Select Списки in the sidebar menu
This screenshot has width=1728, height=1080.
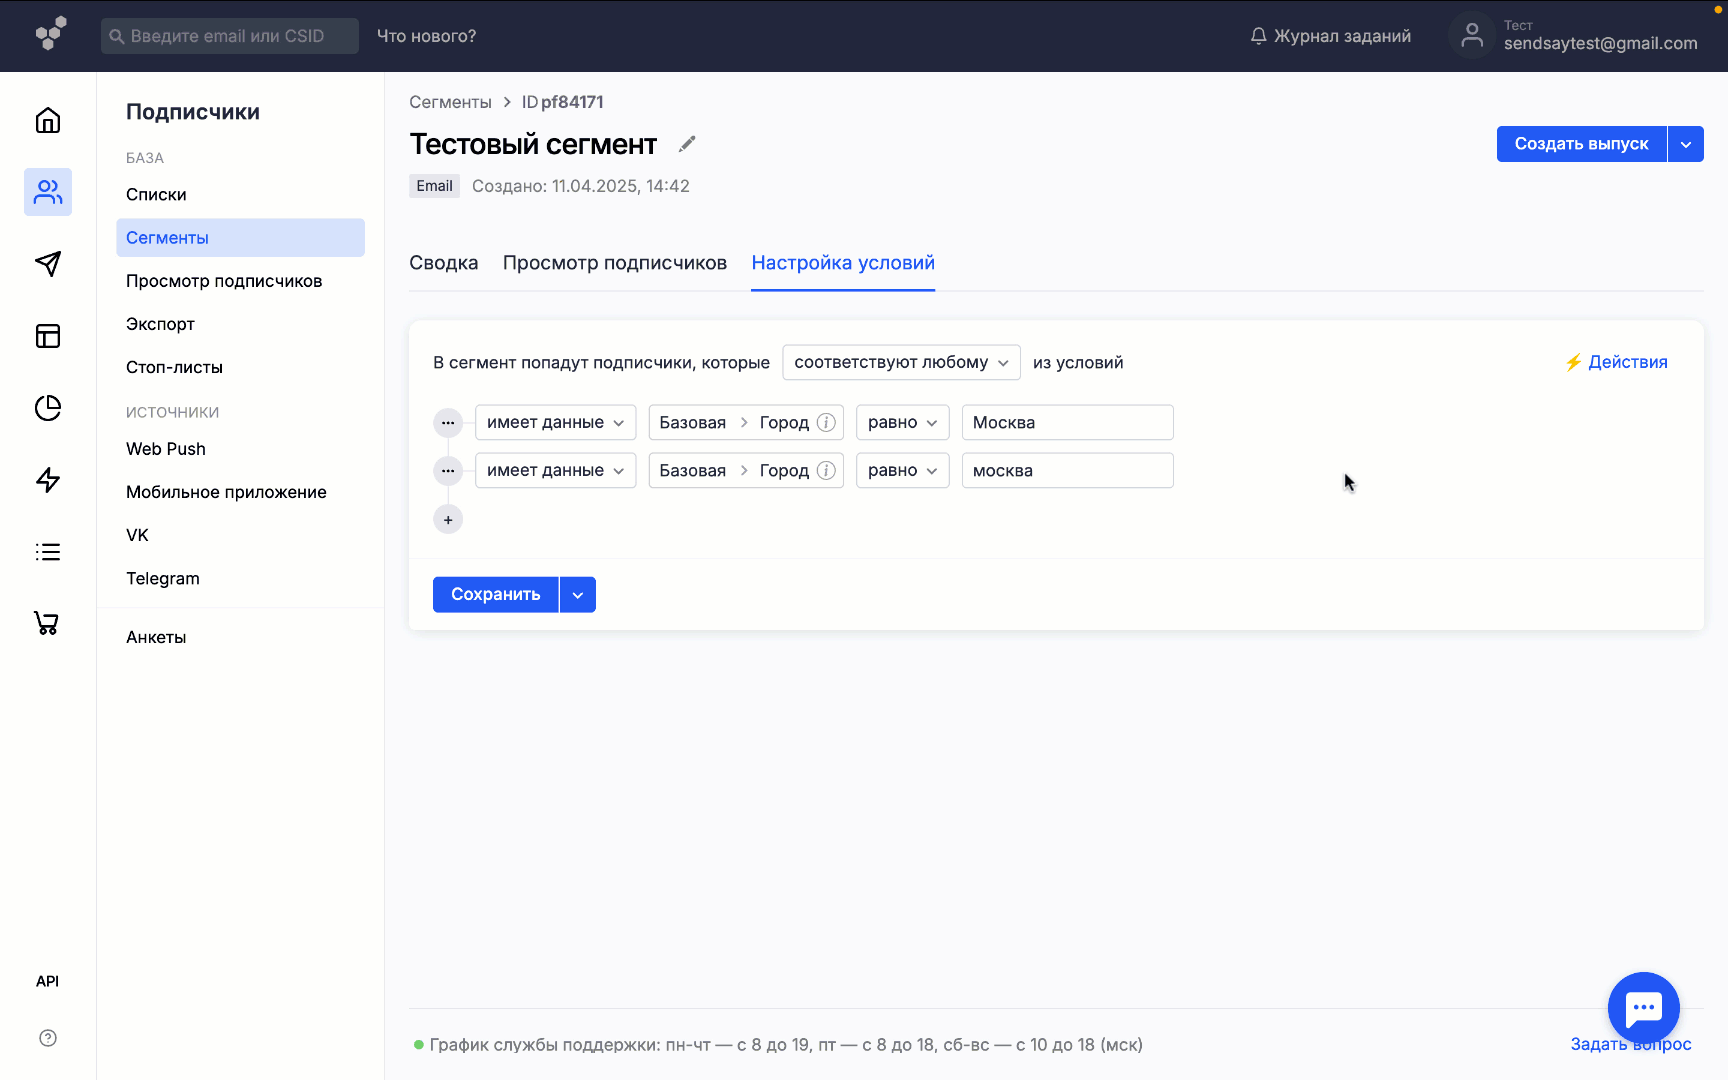point(156,194)
